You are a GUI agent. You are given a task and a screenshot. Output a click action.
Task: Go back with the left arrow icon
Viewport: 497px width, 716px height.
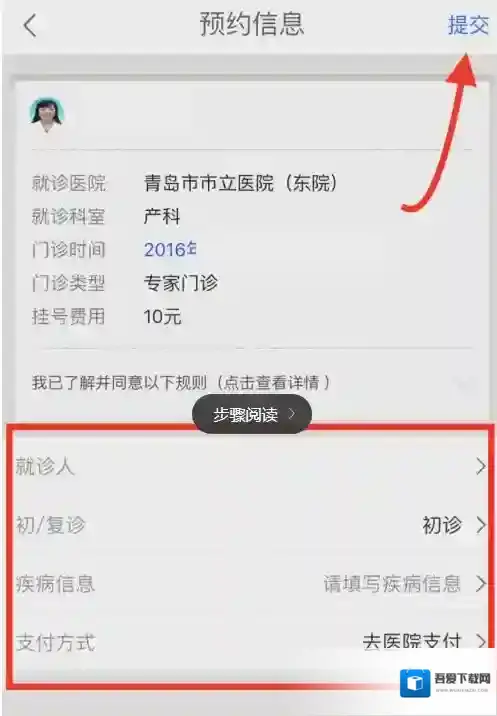[30, 25]
